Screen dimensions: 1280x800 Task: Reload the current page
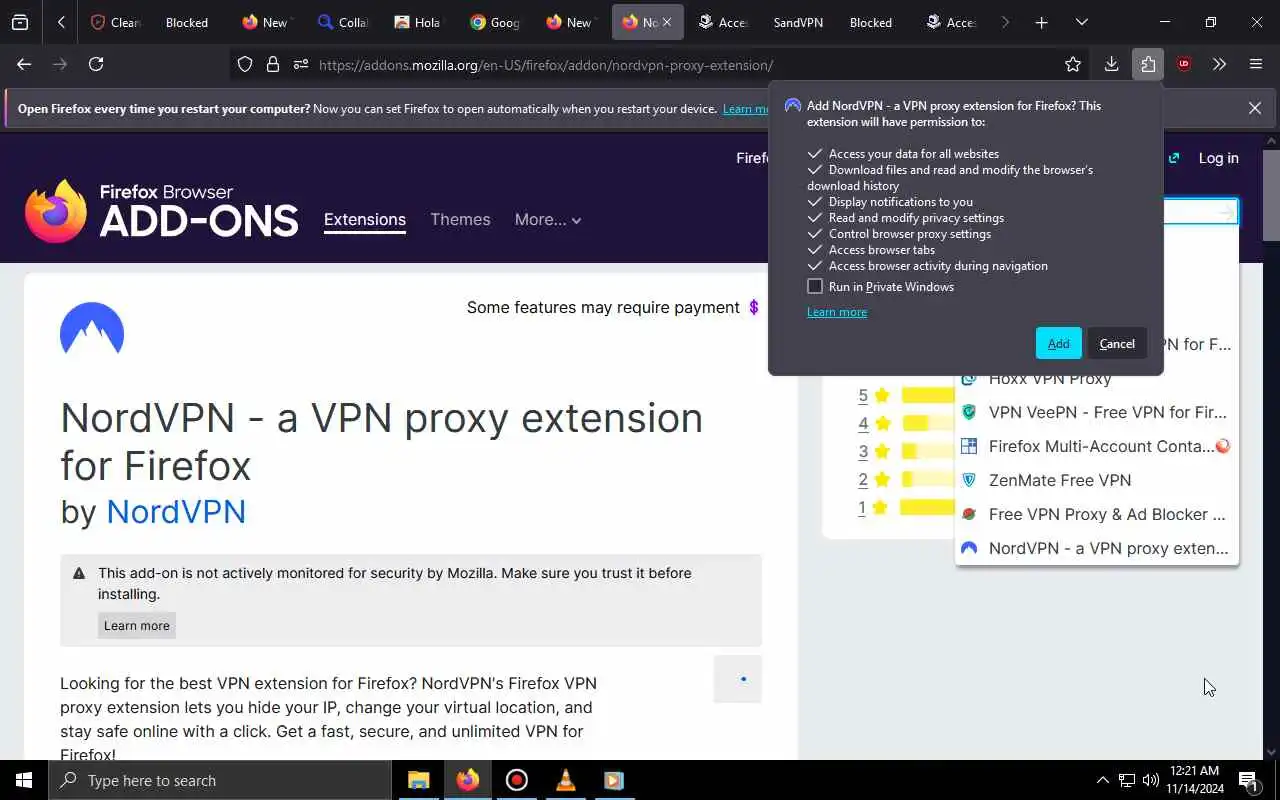[96, 64]
